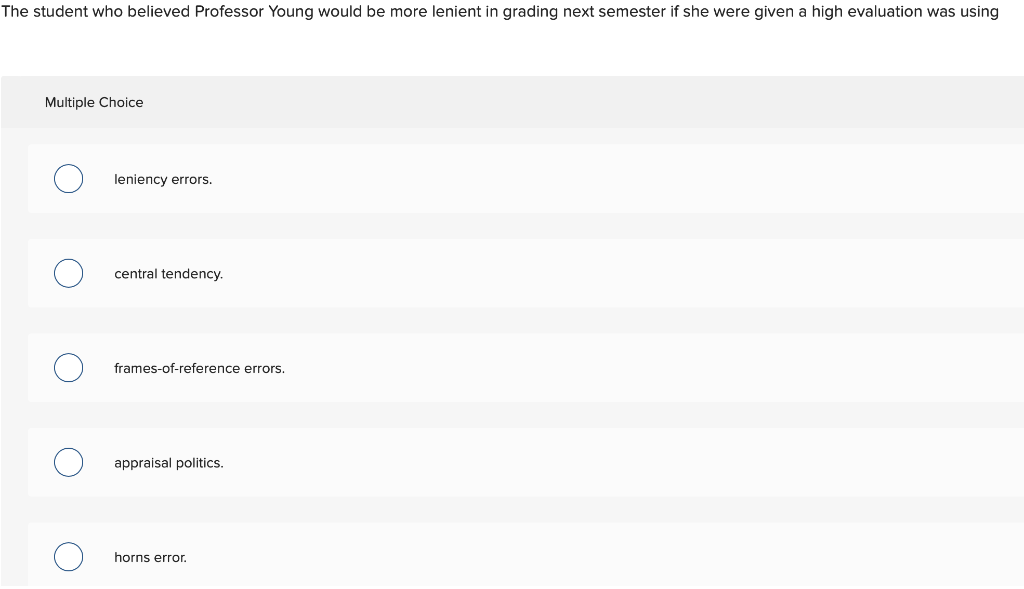Image resolution: width=1024 pixels, height=589 pixels.
Task: Click the leniency errors answer text
Action: pos(163,179)
